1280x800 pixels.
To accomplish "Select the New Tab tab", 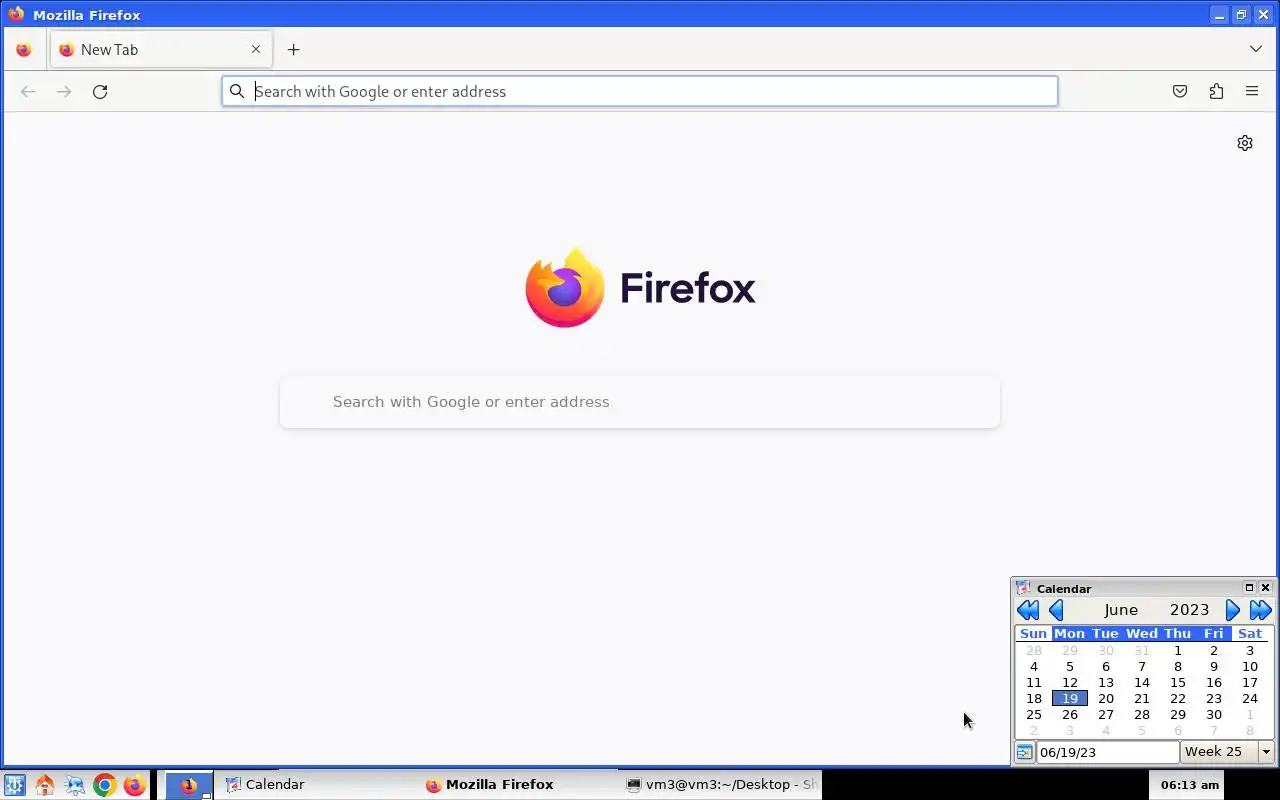I will pos(160,49).
